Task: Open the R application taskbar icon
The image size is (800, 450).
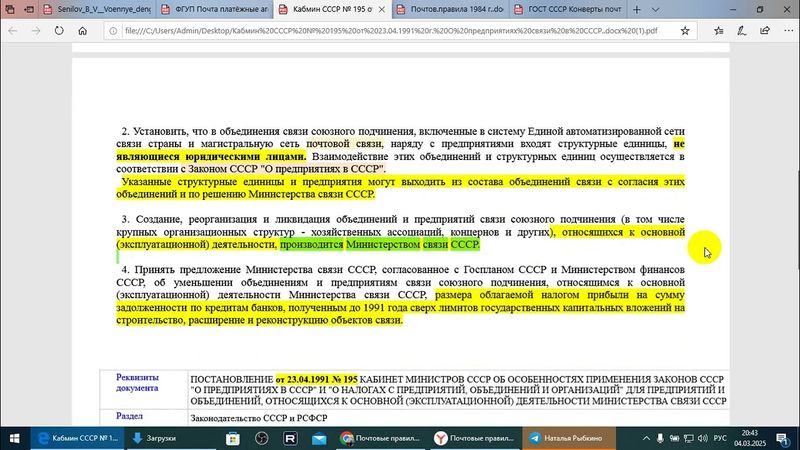Action: [290, 438]
